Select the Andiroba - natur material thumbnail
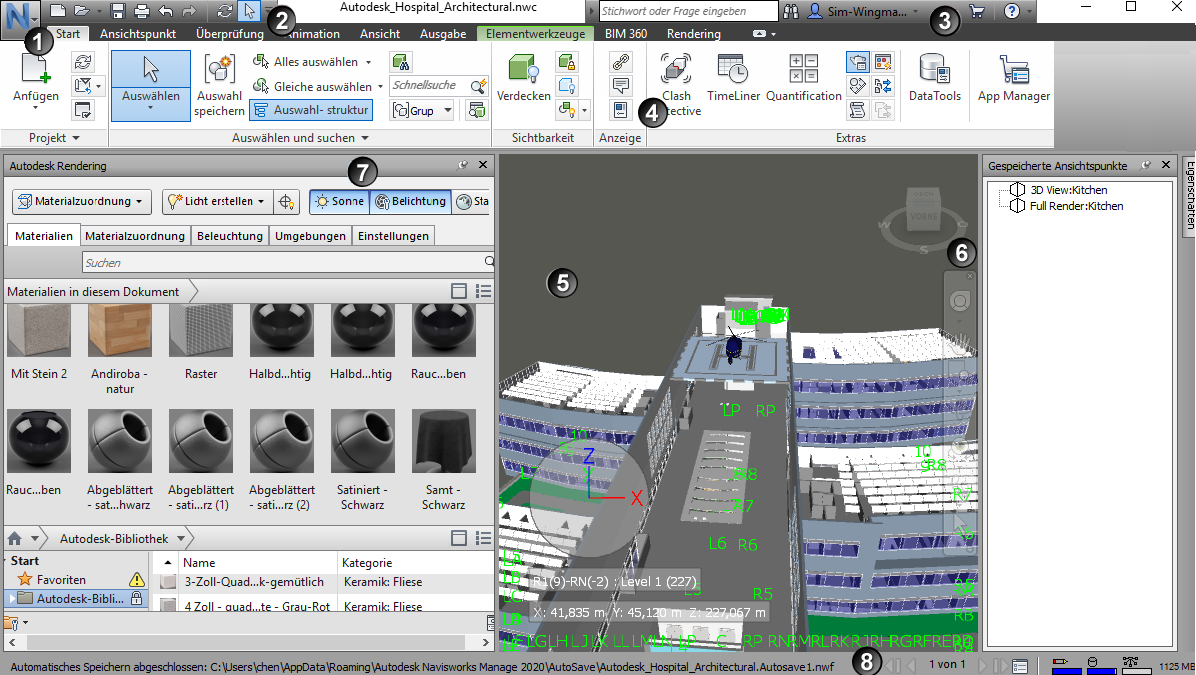This screenshot has height=675, width=1196. (120, 330)
